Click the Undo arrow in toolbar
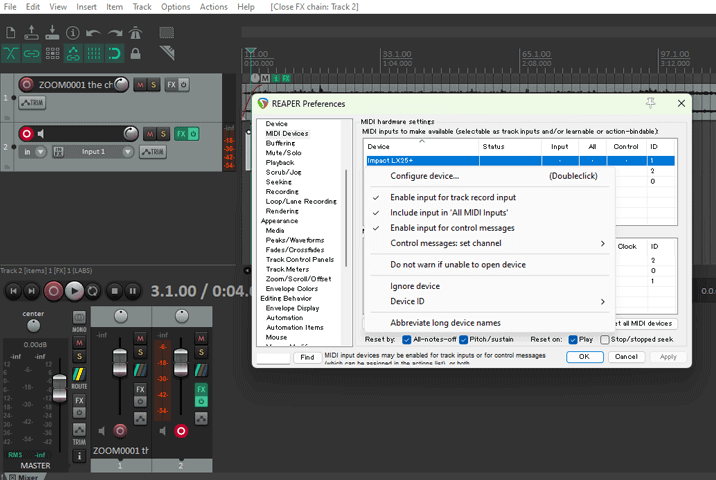The height and width of the screenshot is (480, 716). pos(93,33)
